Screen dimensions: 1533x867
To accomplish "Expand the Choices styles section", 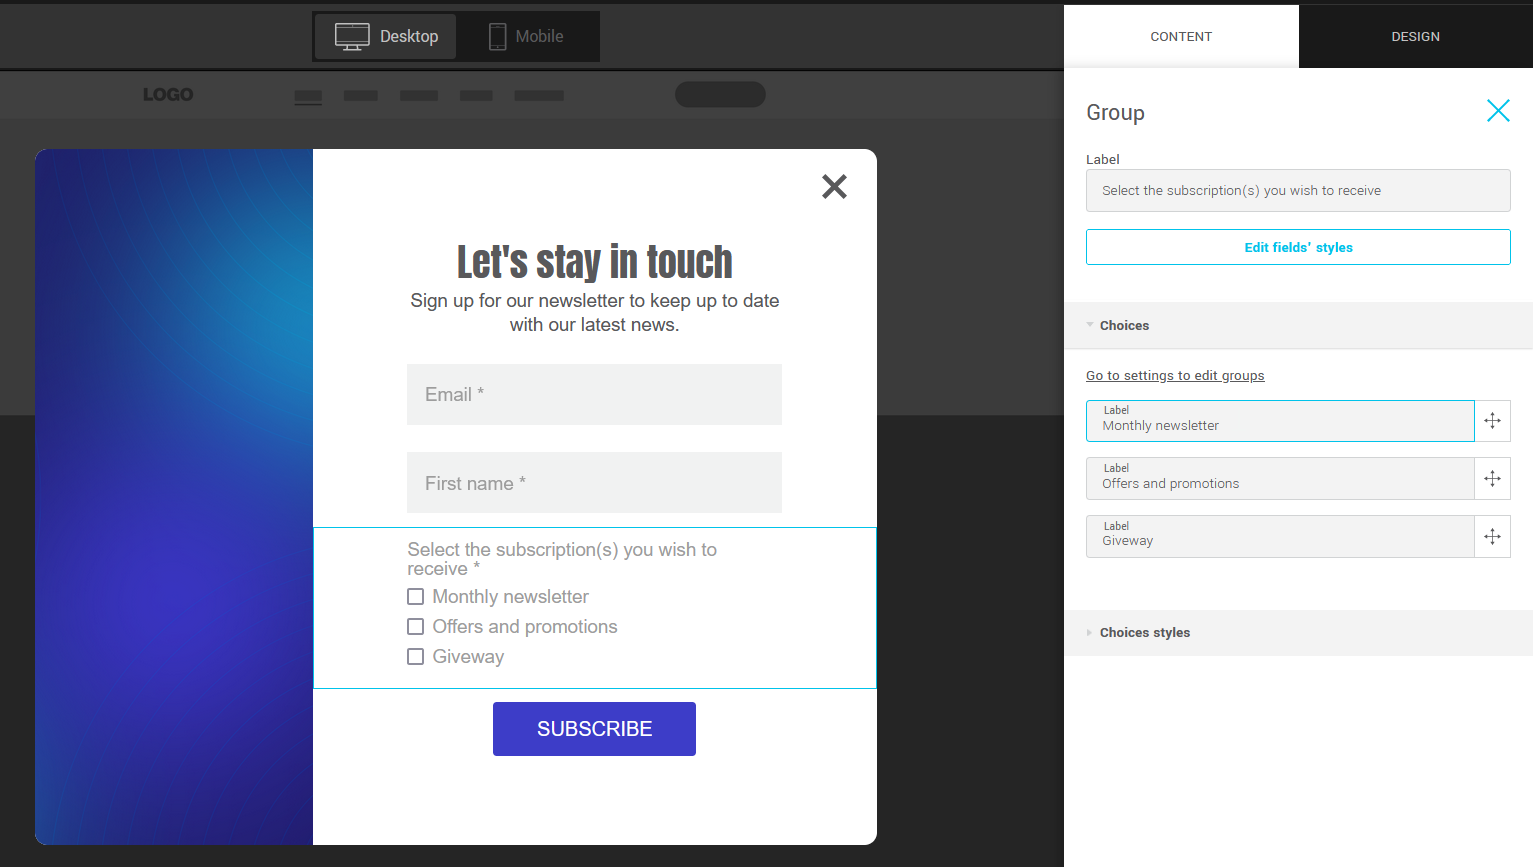I will (x=1144, y=633).
